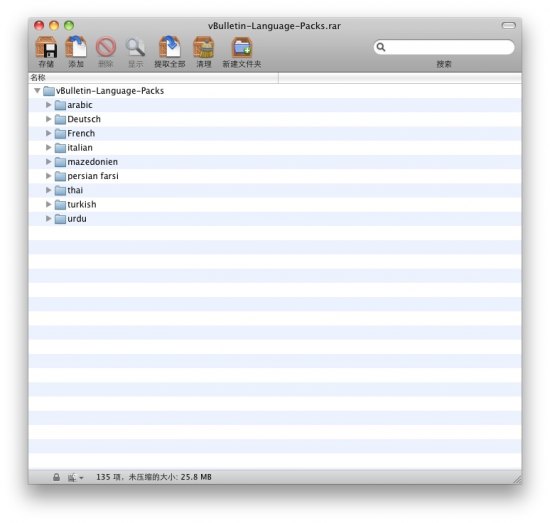Click the 'italian' folder name
The height and width of the screenshot is (523, 550).
pos(80,148)
